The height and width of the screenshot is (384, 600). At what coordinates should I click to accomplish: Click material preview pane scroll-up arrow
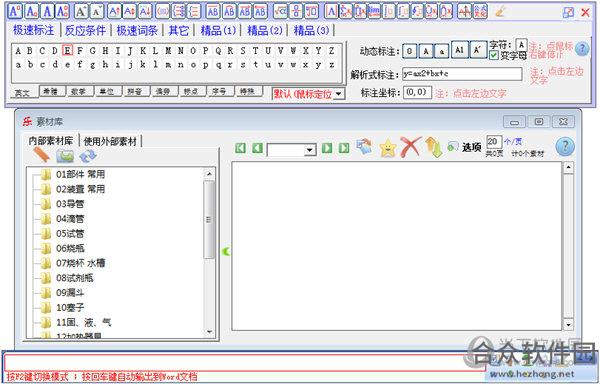click(568, 168)
